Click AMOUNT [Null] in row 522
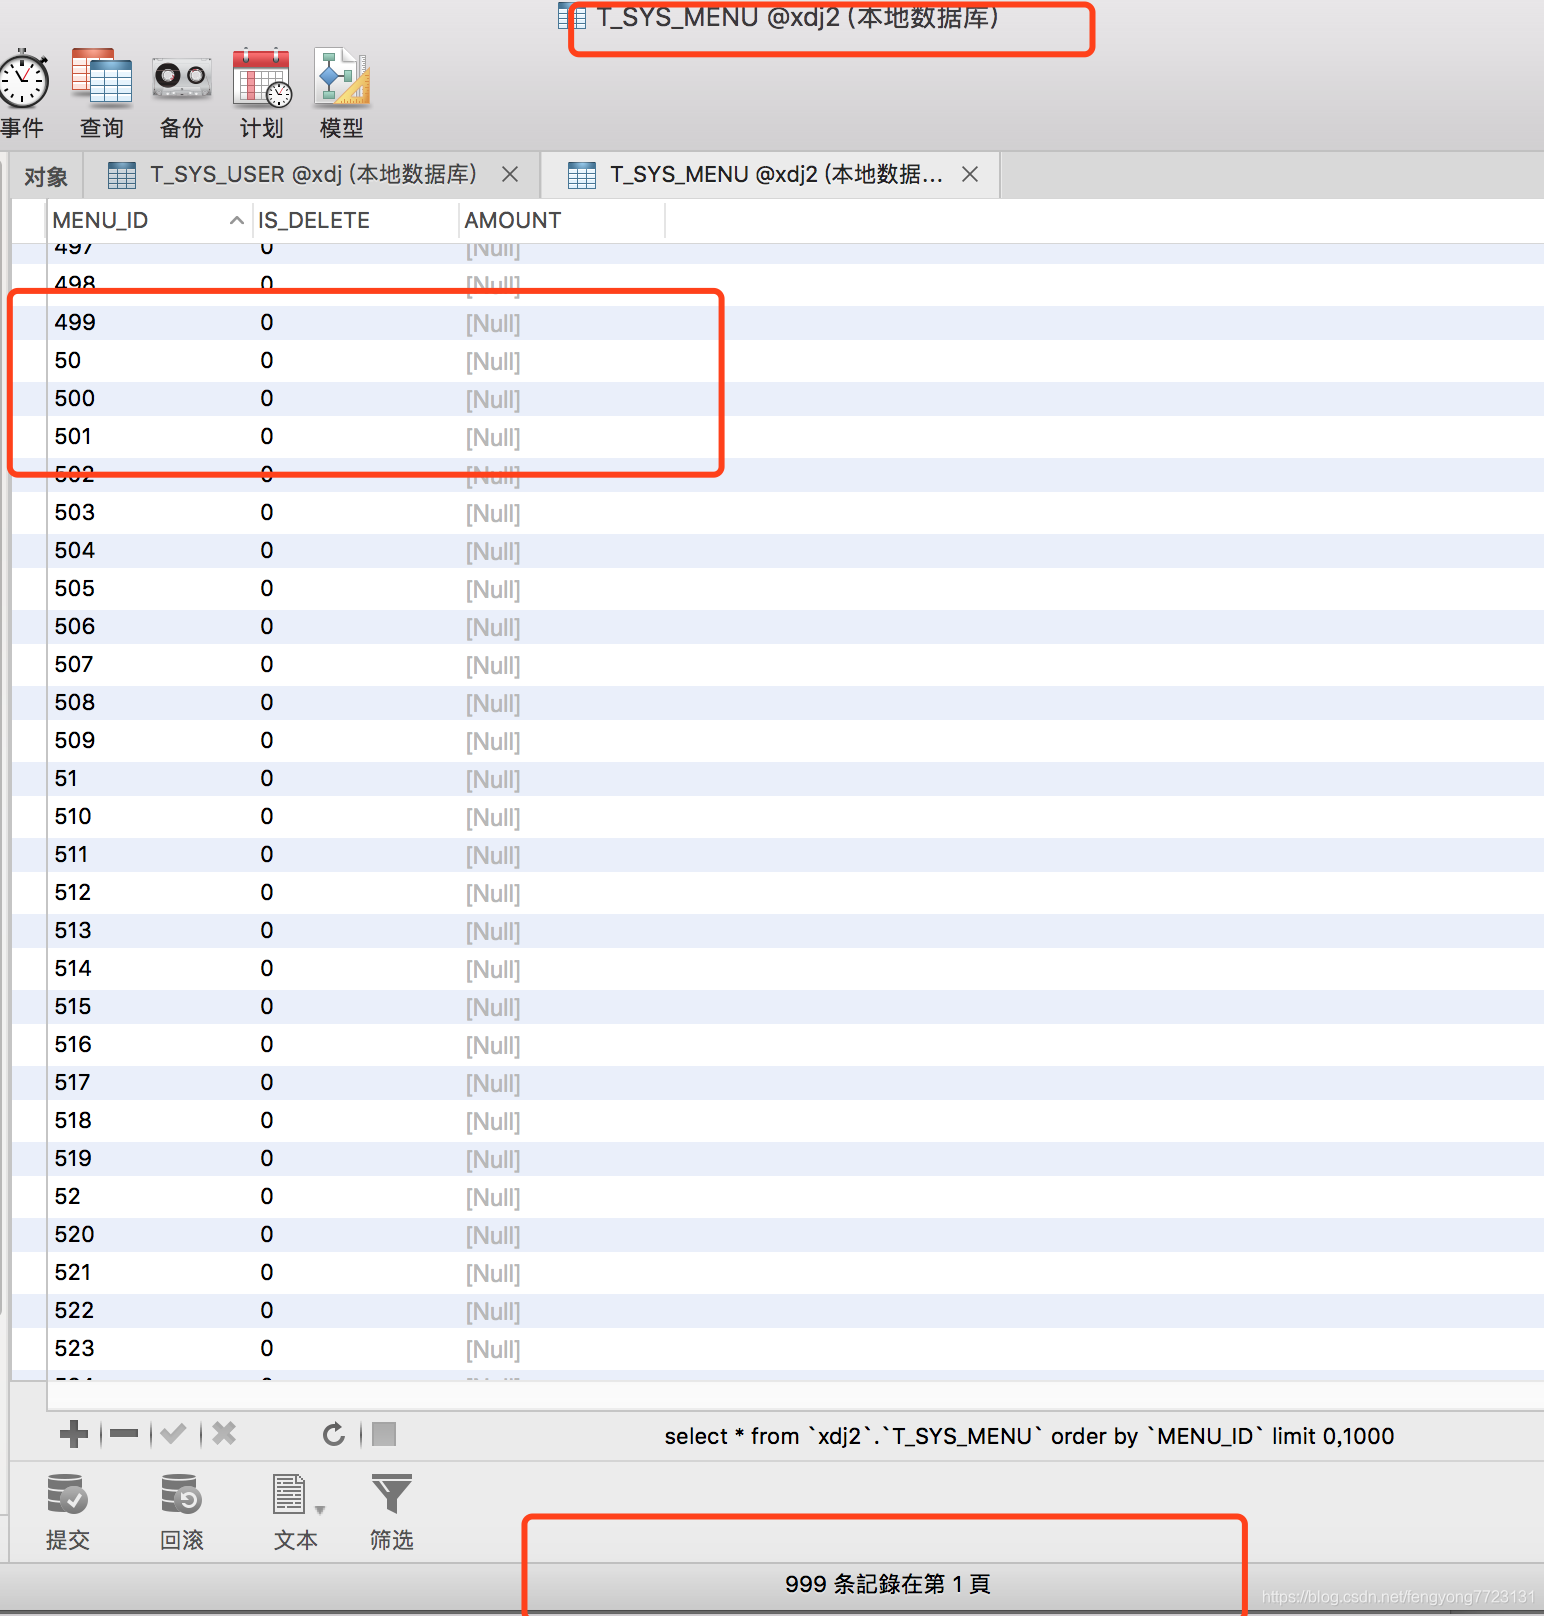 (493, 1311)
